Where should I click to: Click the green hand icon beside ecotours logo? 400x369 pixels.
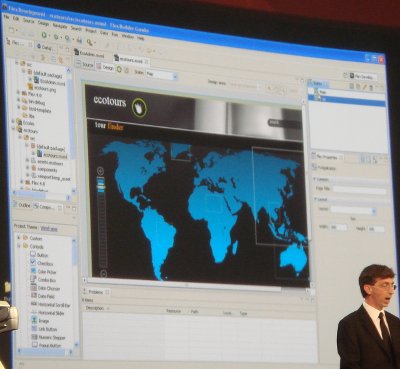139,107
